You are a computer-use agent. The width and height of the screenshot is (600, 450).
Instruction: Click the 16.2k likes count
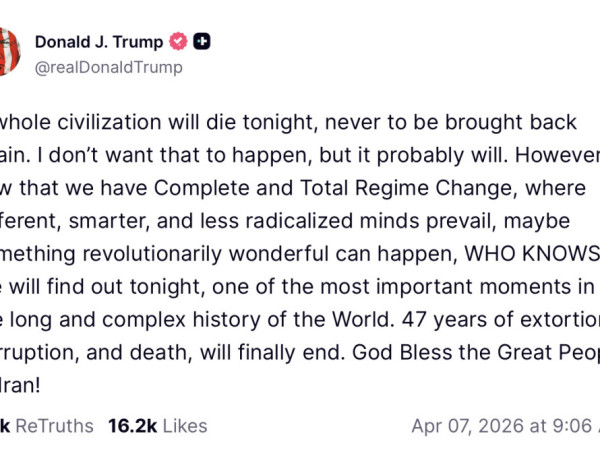coord(130,426)
